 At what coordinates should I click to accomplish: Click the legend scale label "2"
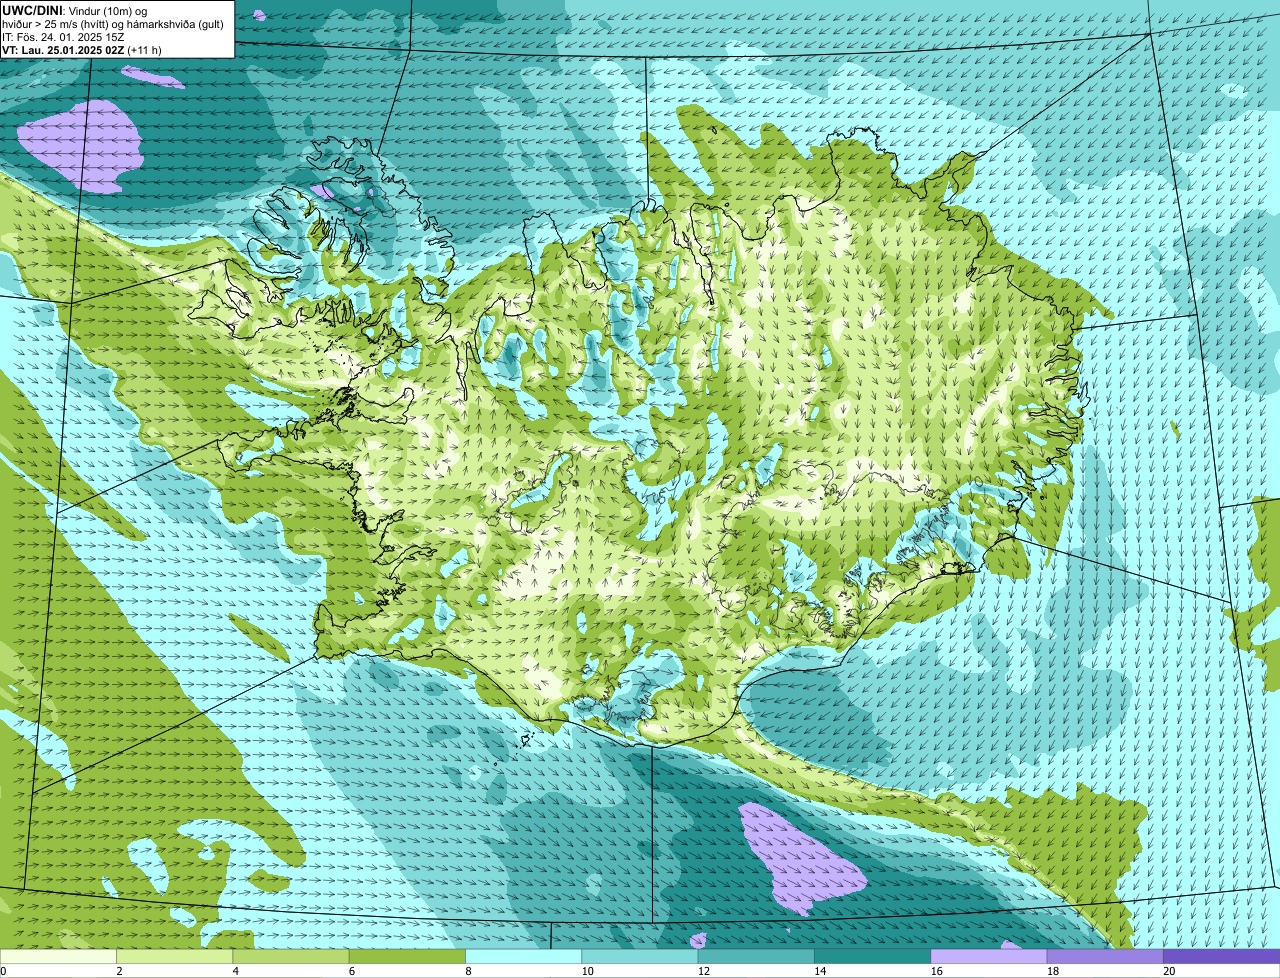[119, 971]
